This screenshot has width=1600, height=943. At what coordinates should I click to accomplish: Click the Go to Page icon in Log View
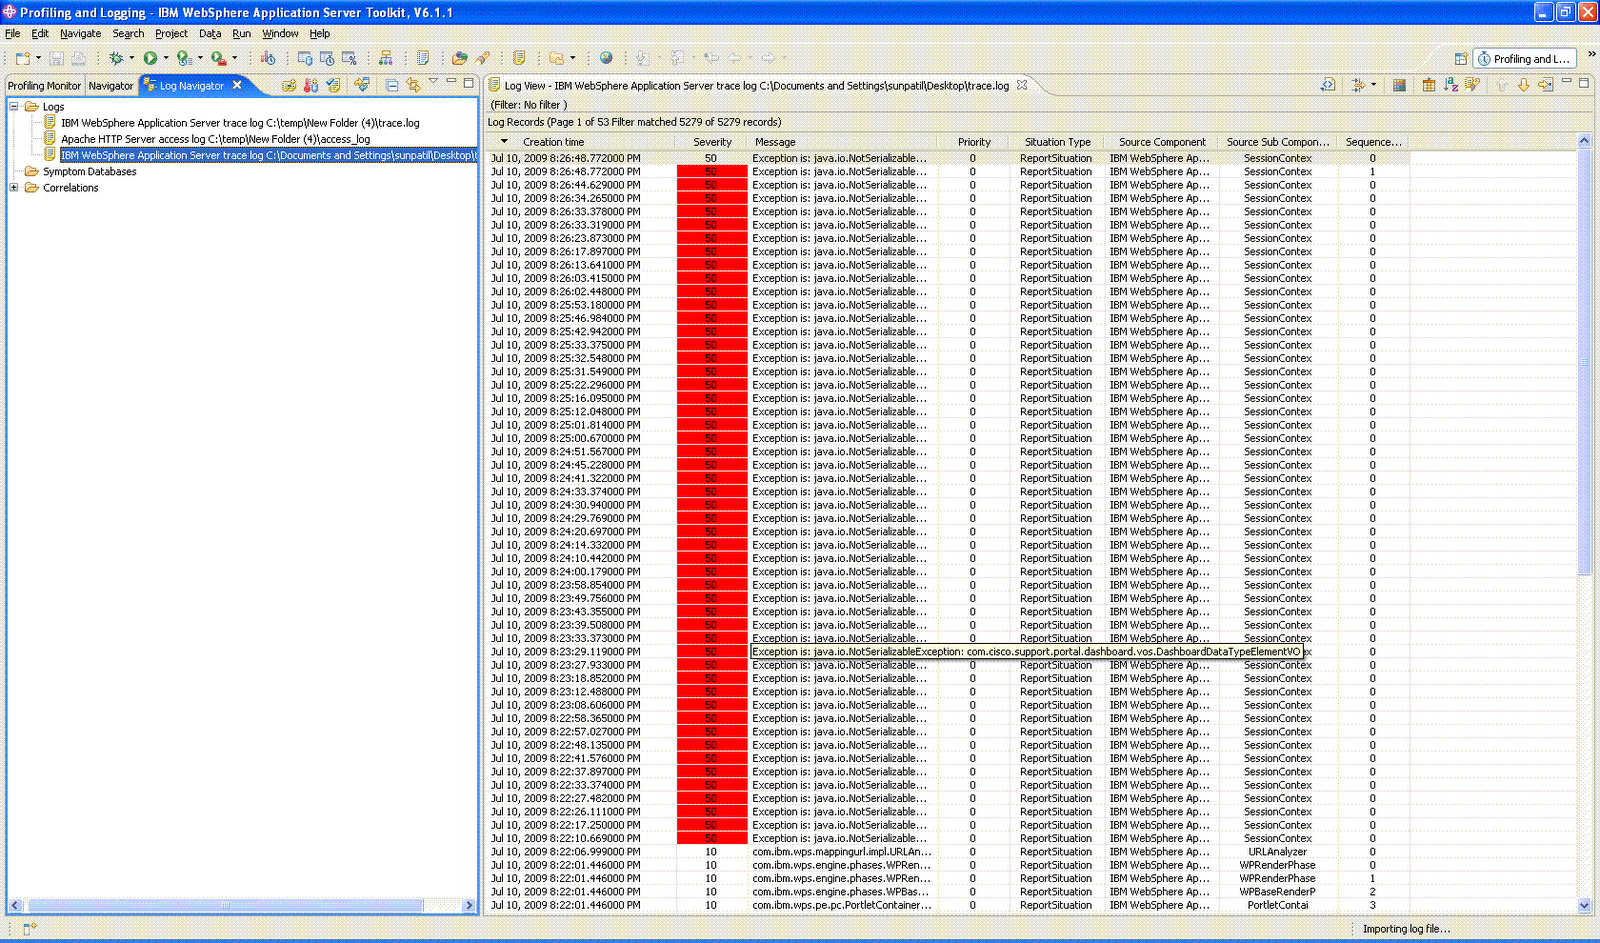(1545, 85)
